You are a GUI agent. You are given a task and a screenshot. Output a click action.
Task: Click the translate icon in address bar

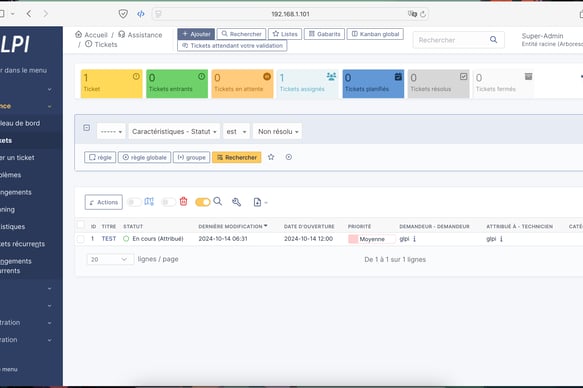tap(412, 14)
